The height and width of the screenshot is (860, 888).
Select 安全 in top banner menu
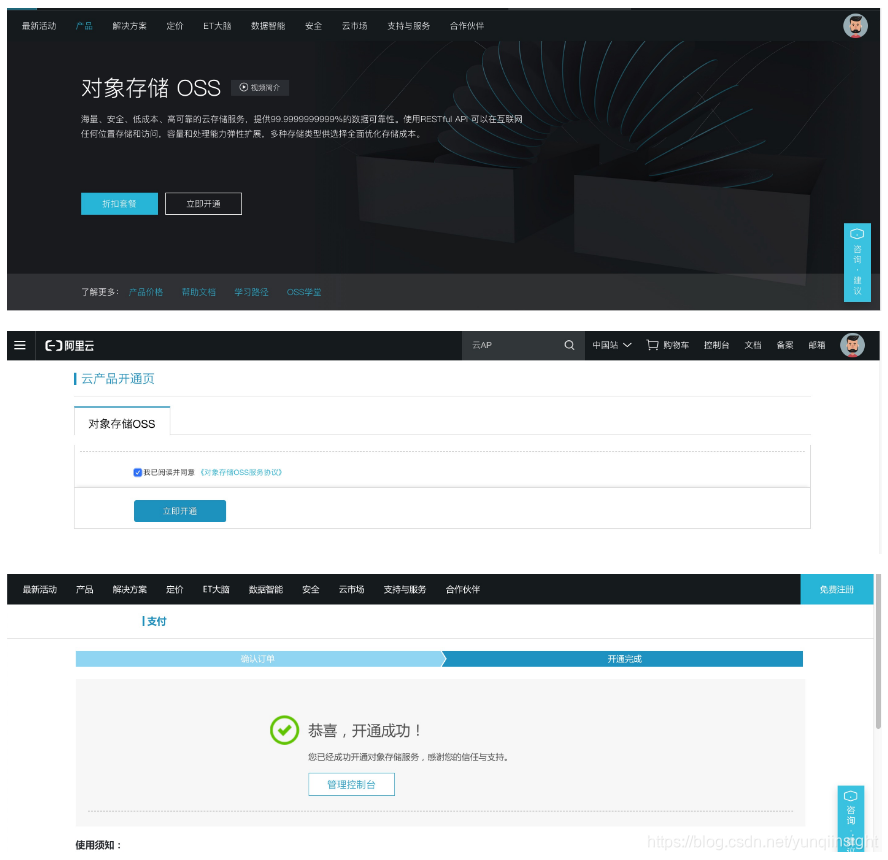click(x=313, y=26)
